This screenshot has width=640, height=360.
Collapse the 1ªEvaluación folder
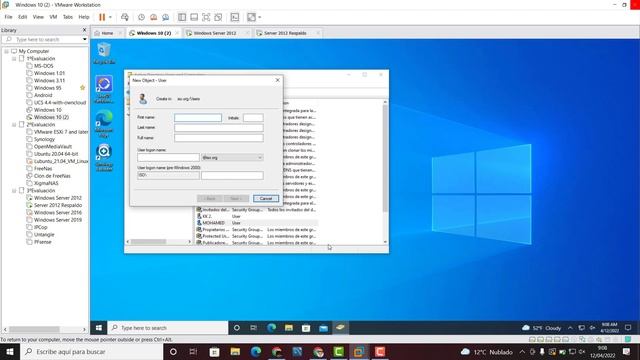pos(14,59)
